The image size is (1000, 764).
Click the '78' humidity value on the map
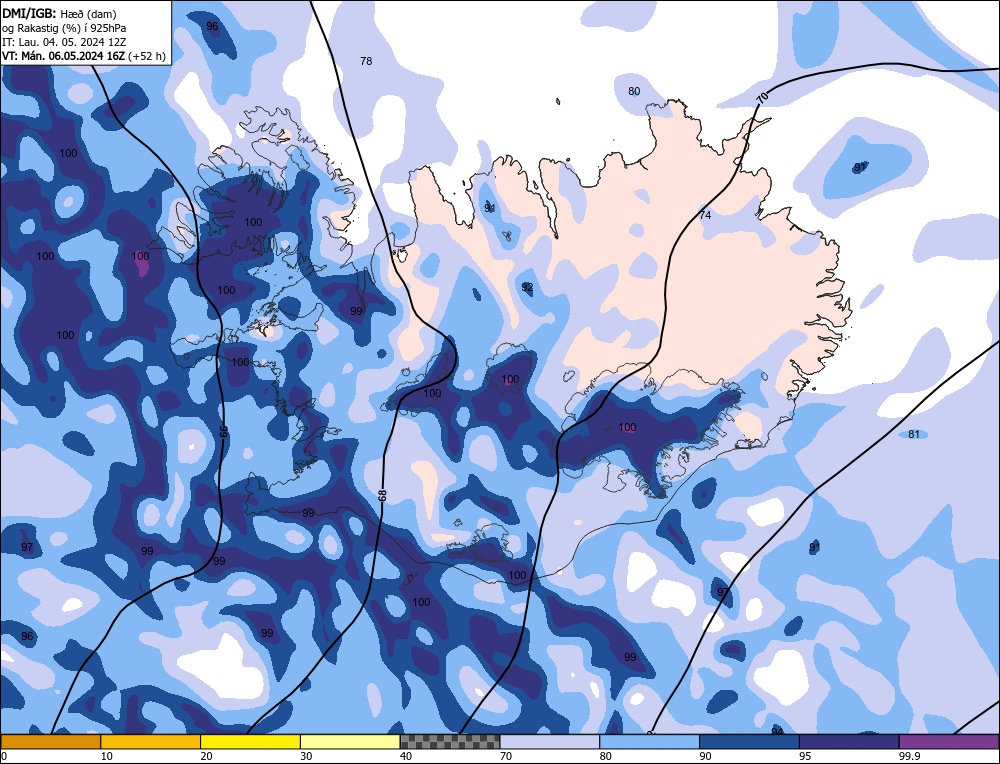pyautogui.click(x=366, y=61)
